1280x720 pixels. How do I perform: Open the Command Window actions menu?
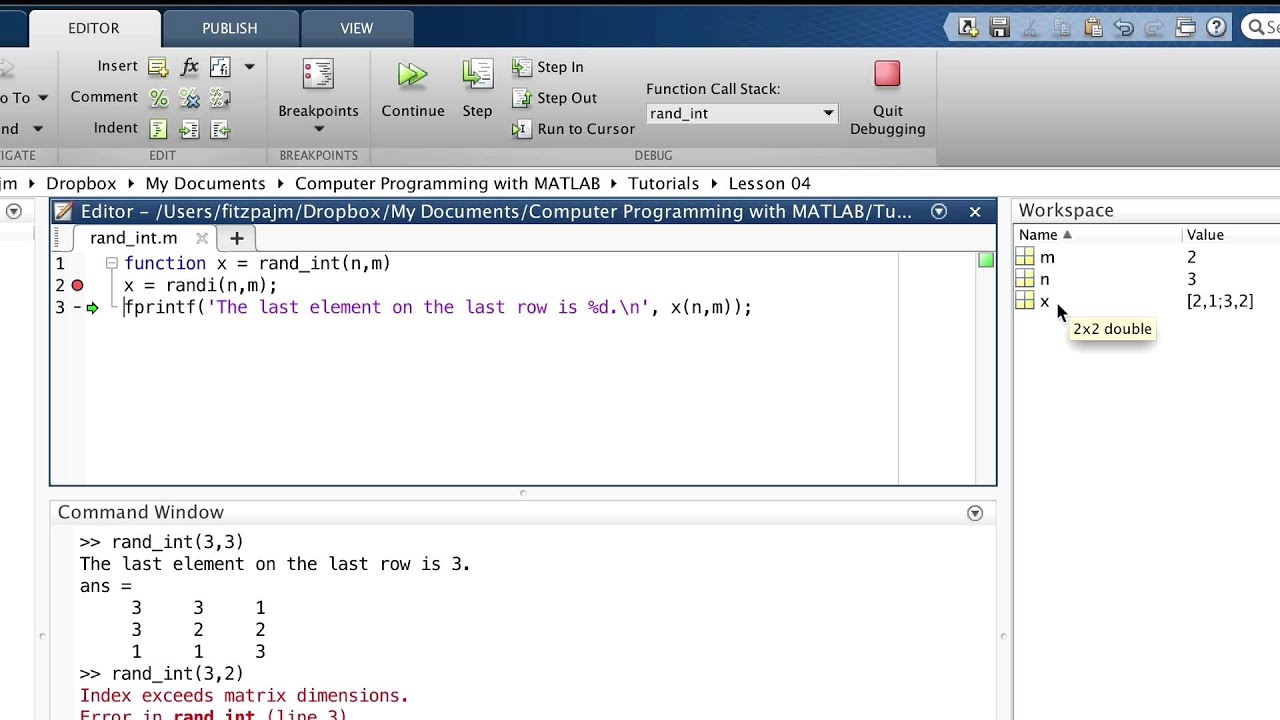tap(975, 513)
